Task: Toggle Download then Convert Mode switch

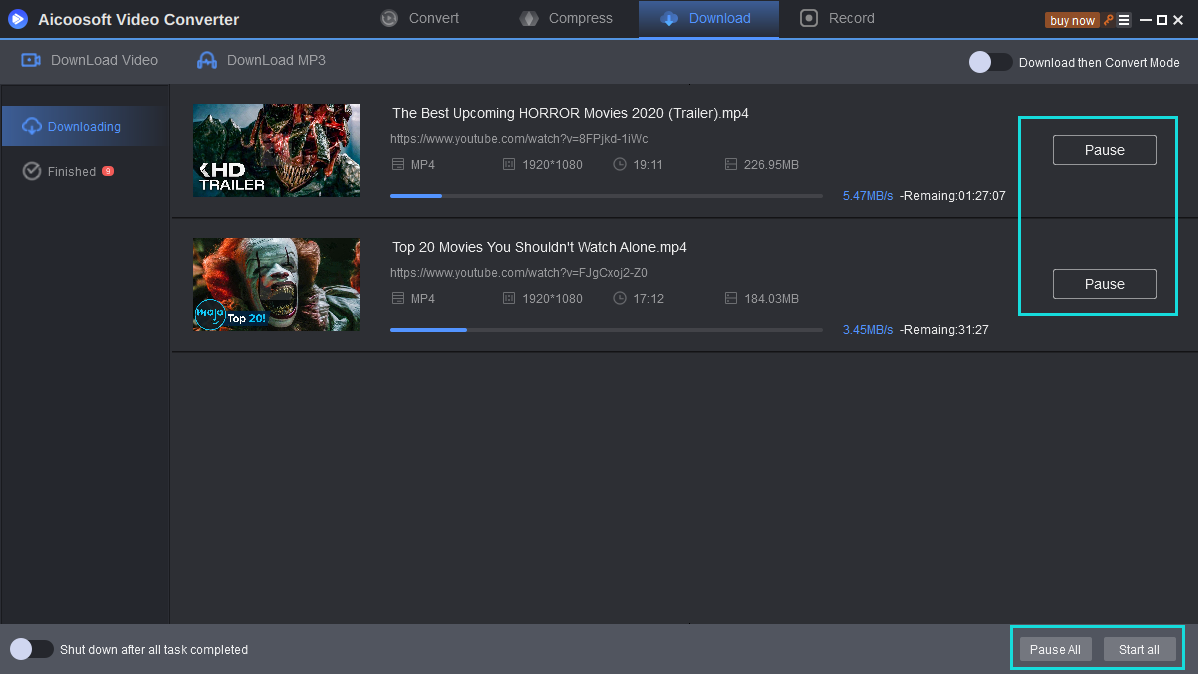Action: tap(990, 62)
